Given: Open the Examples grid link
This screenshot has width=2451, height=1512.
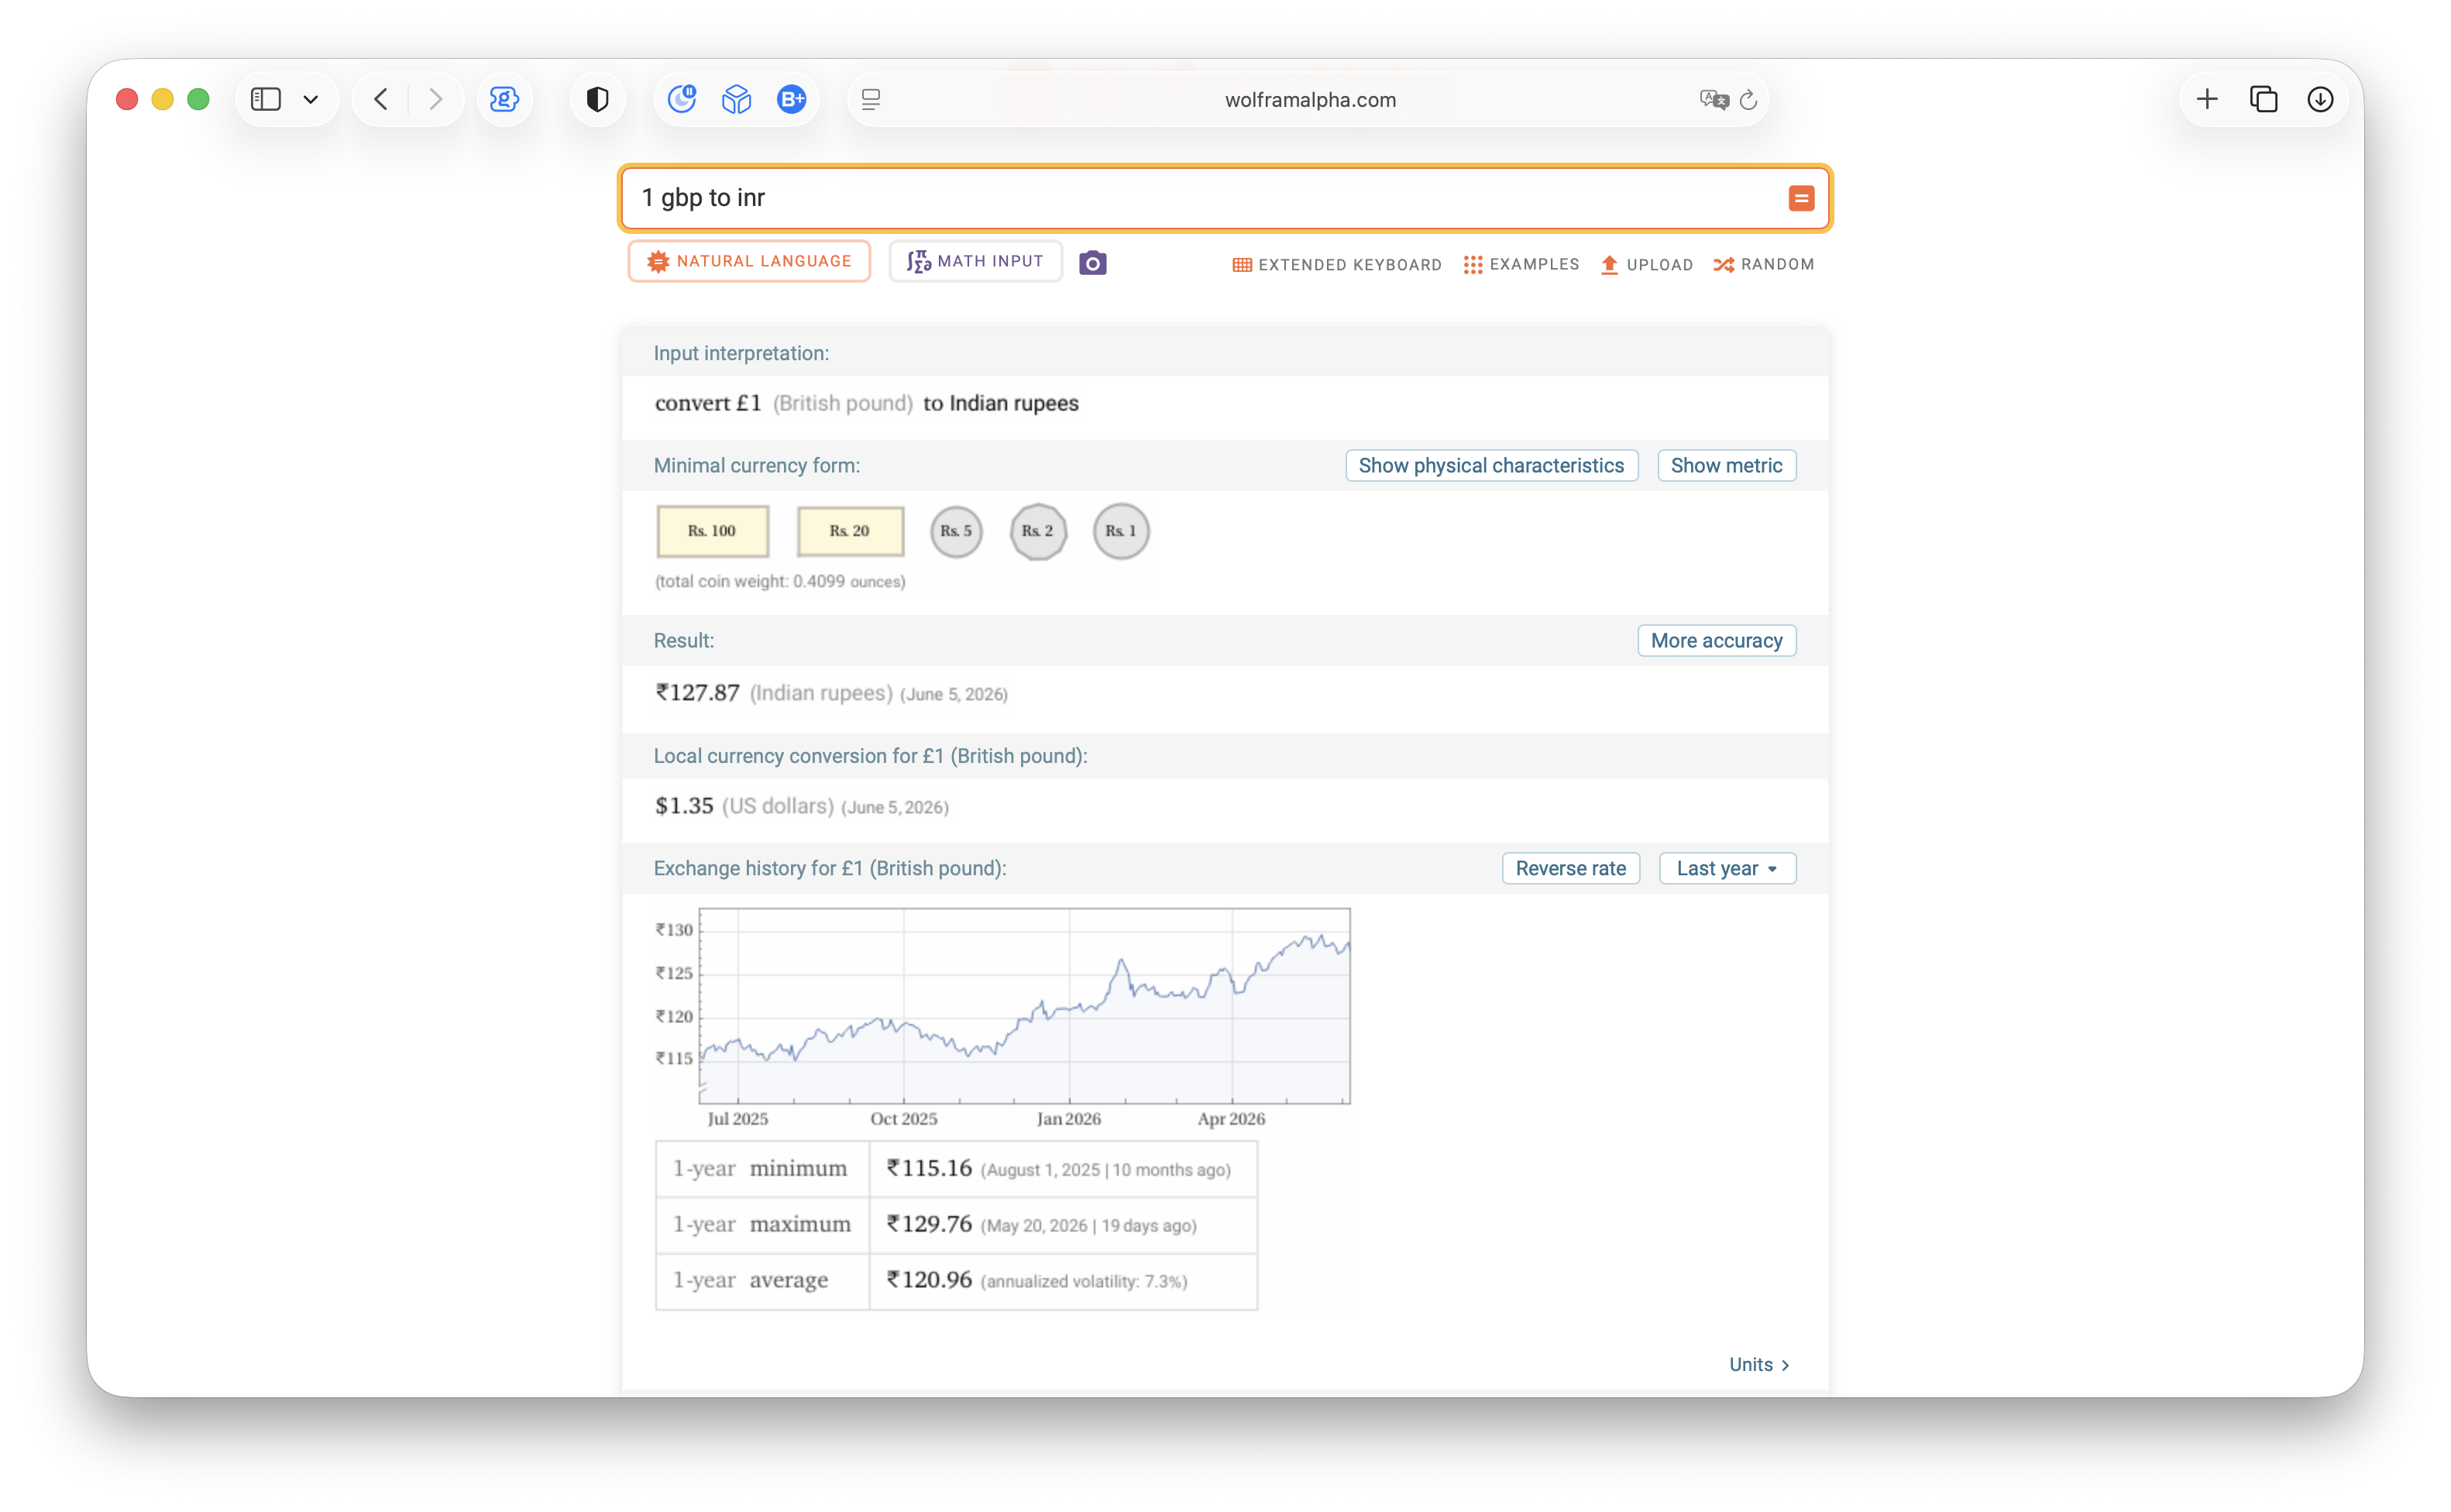Looking at the screenshot, I should click(x=1521, y=265).
